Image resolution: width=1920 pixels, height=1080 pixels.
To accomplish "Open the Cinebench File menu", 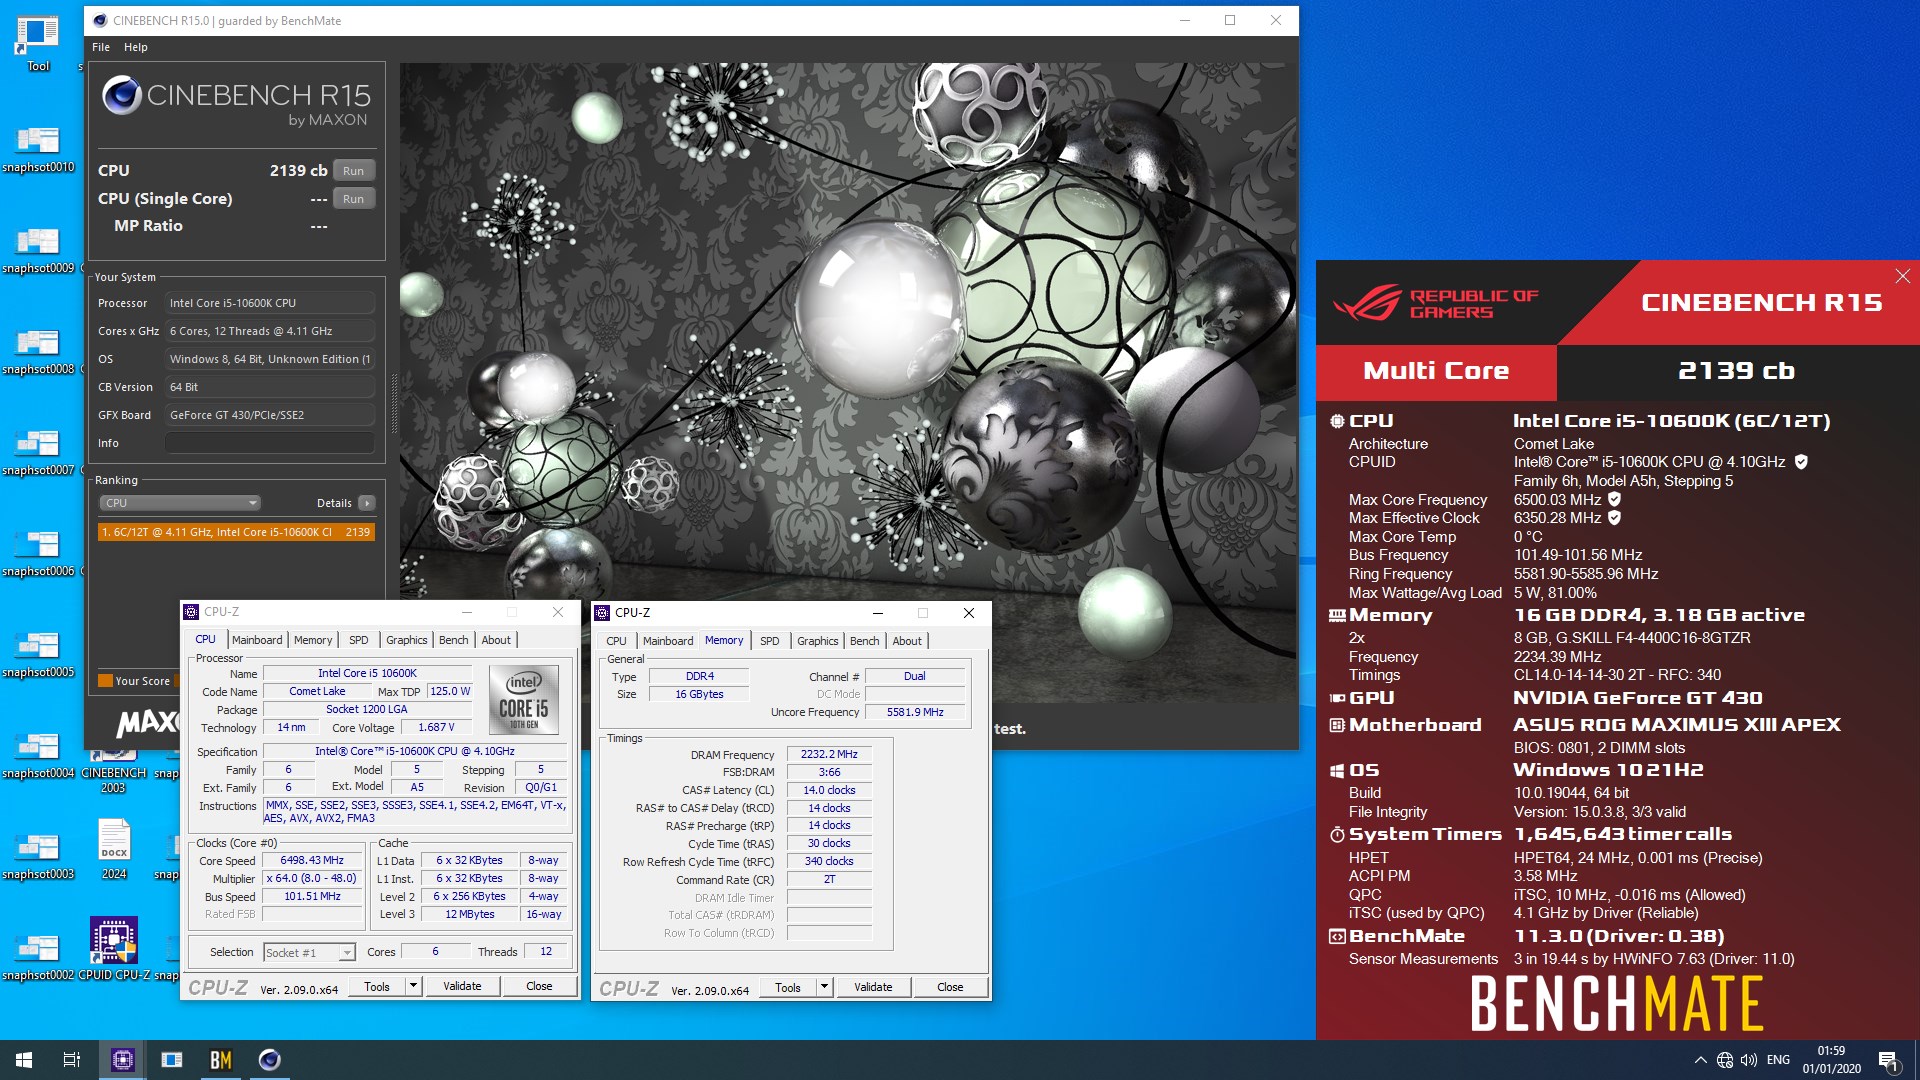I will click(x=101, y=47).
